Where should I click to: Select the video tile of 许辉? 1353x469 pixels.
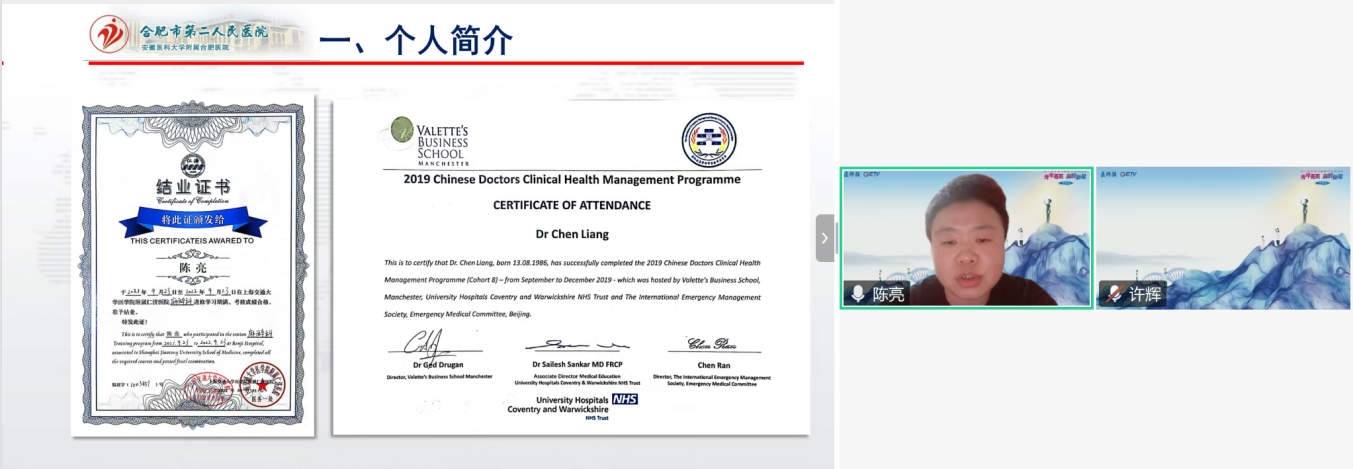pyautogui.click(x=1223, y=238)
